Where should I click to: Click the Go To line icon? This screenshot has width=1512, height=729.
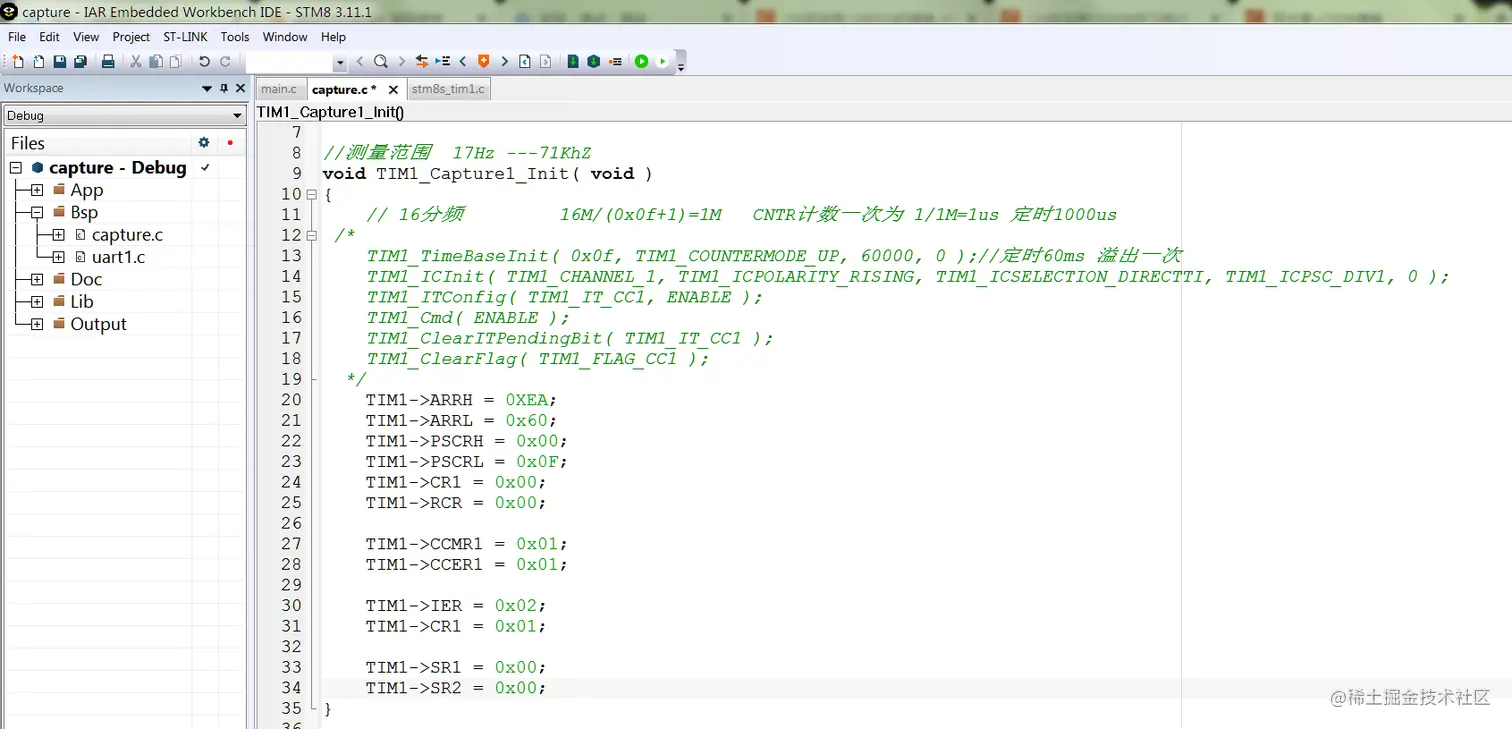tap(444, 62)
